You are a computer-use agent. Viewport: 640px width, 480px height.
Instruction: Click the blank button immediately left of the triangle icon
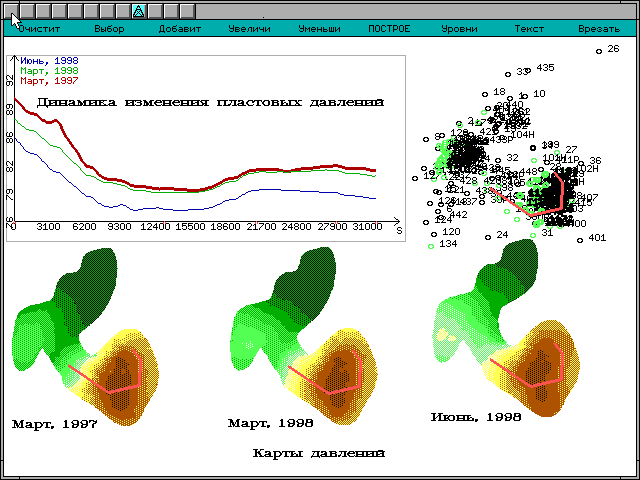point(122,11)
